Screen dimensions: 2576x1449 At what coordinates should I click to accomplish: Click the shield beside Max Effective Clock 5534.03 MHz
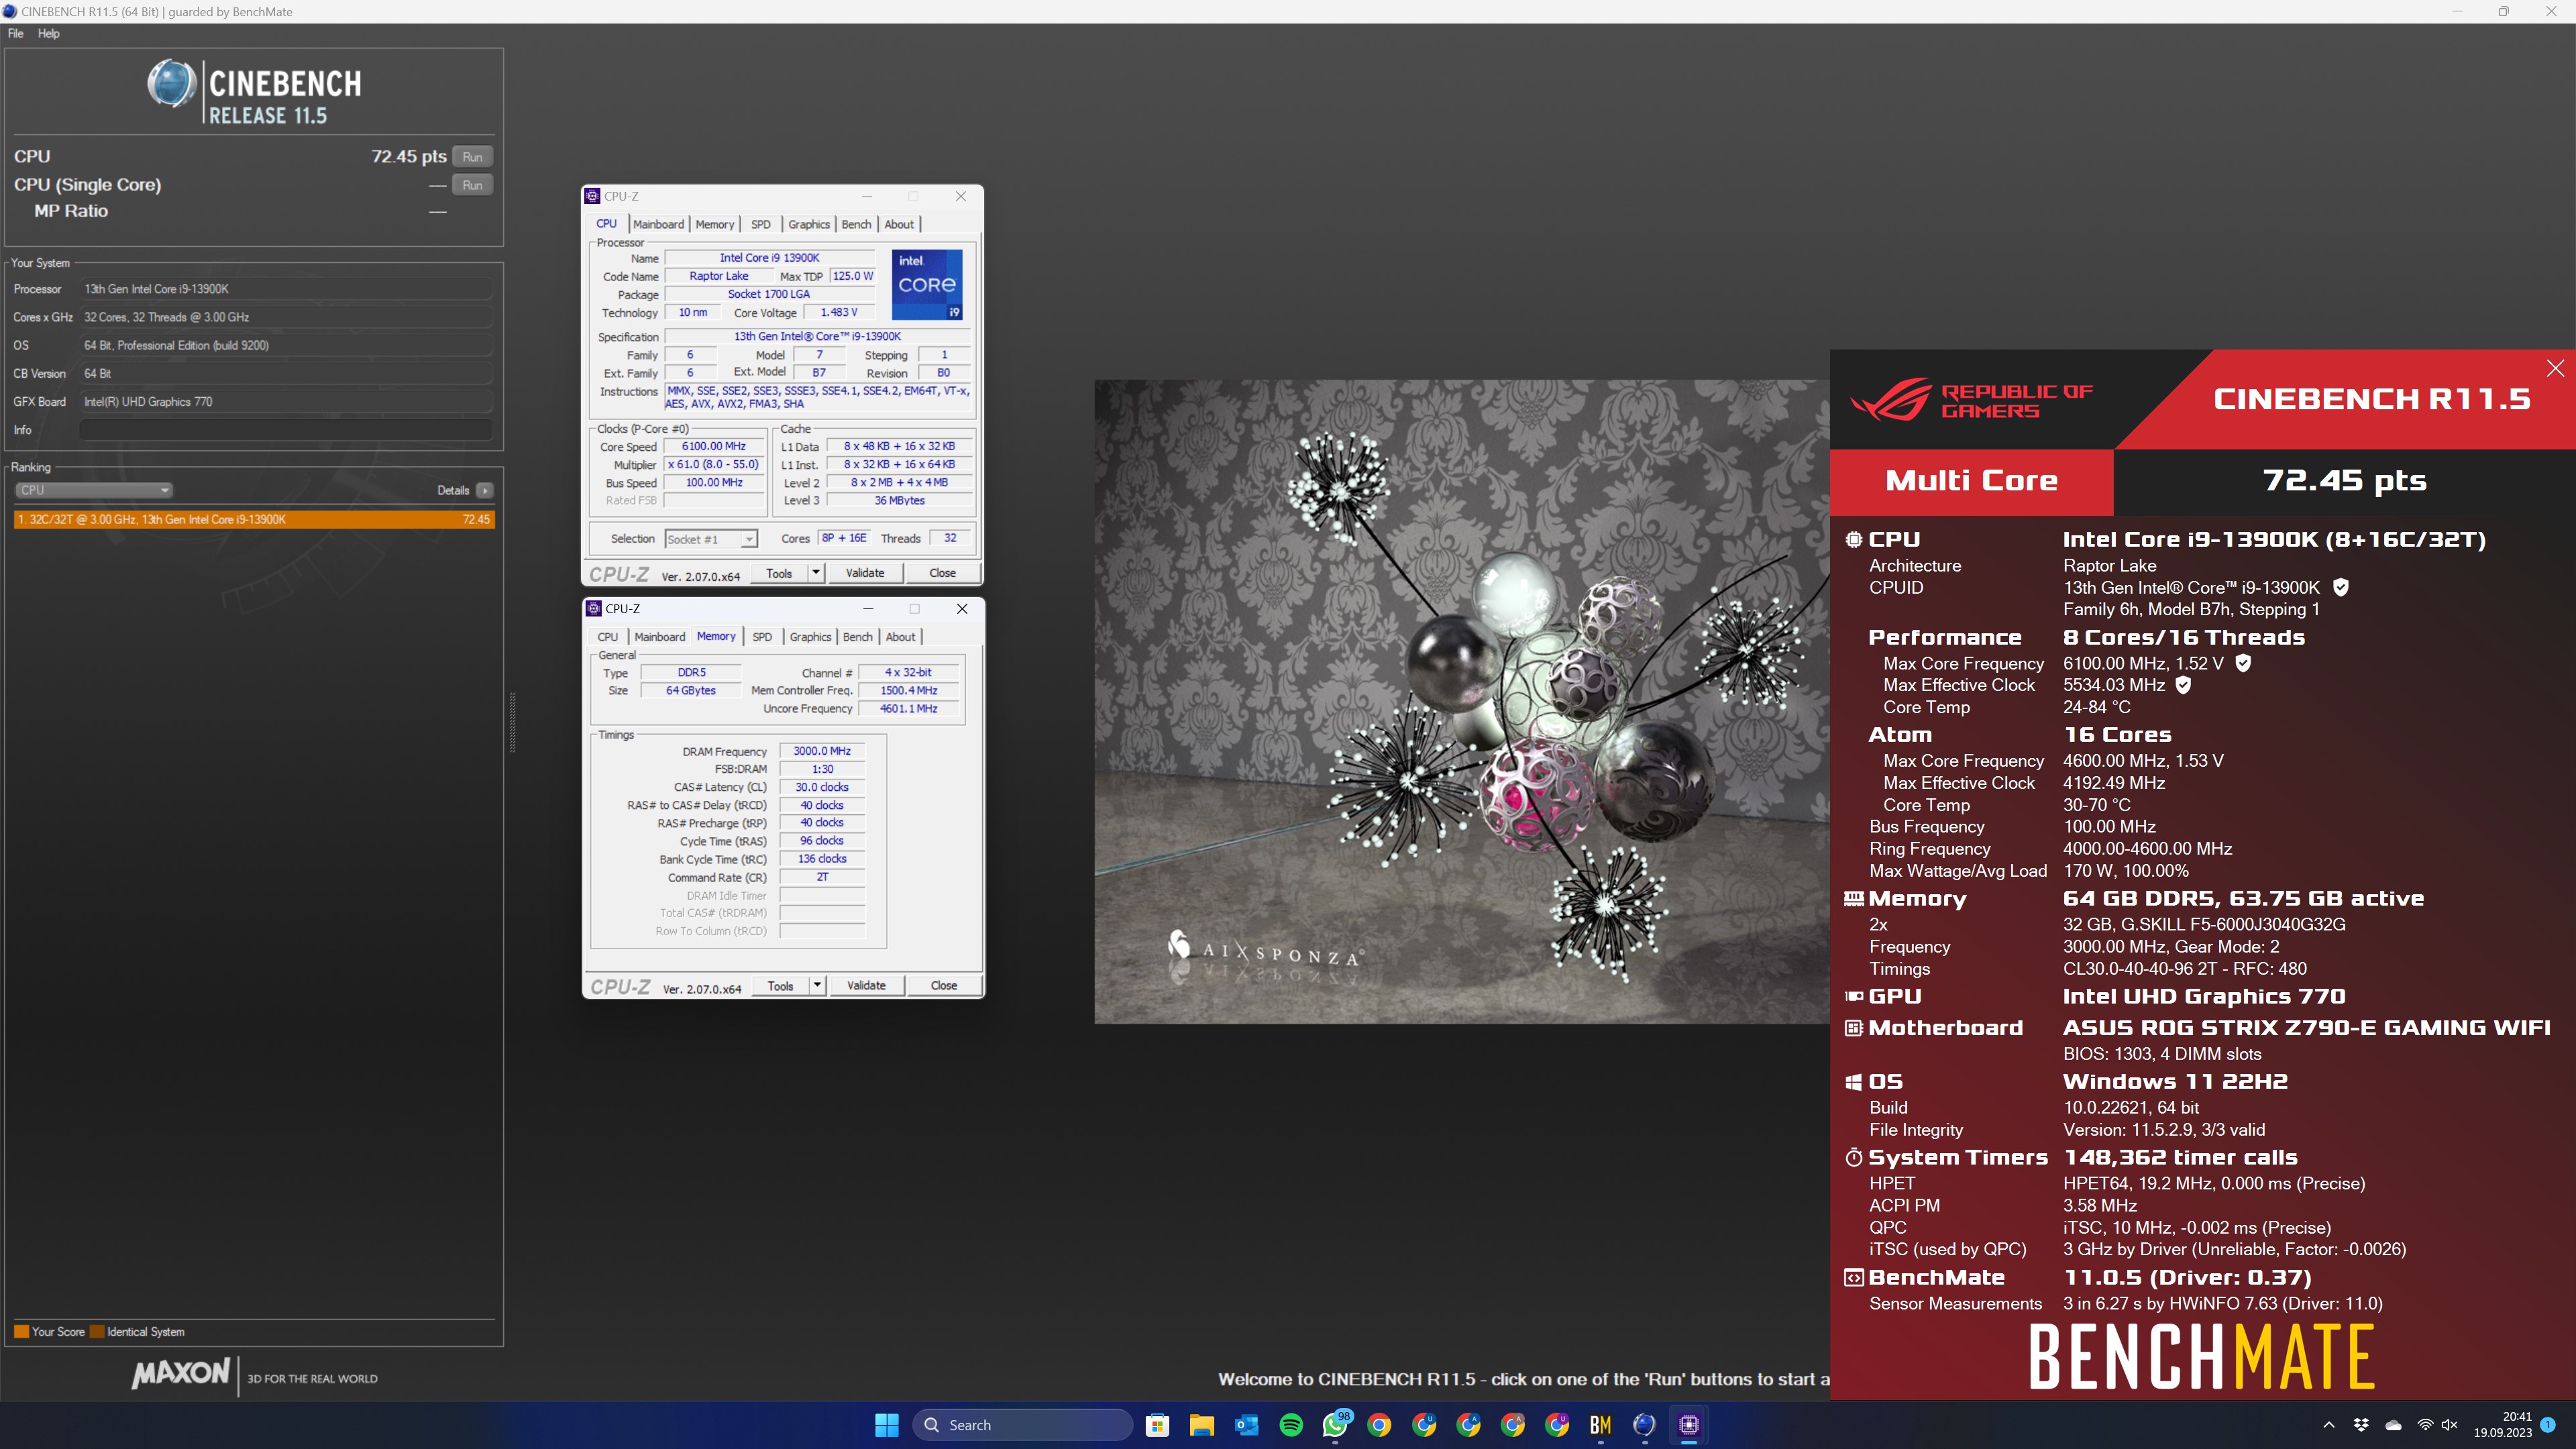[x=2183, y=685]
